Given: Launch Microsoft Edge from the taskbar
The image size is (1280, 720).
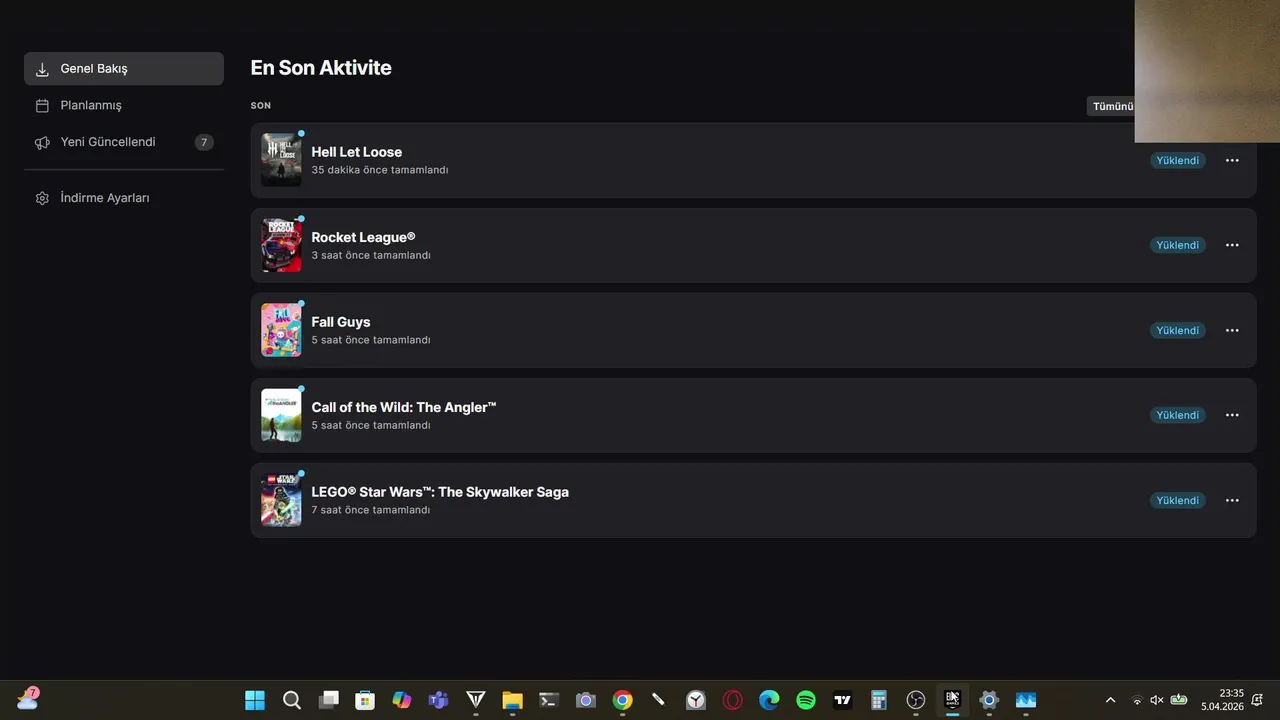Looking at the screenshot, I should coord(769,700).
